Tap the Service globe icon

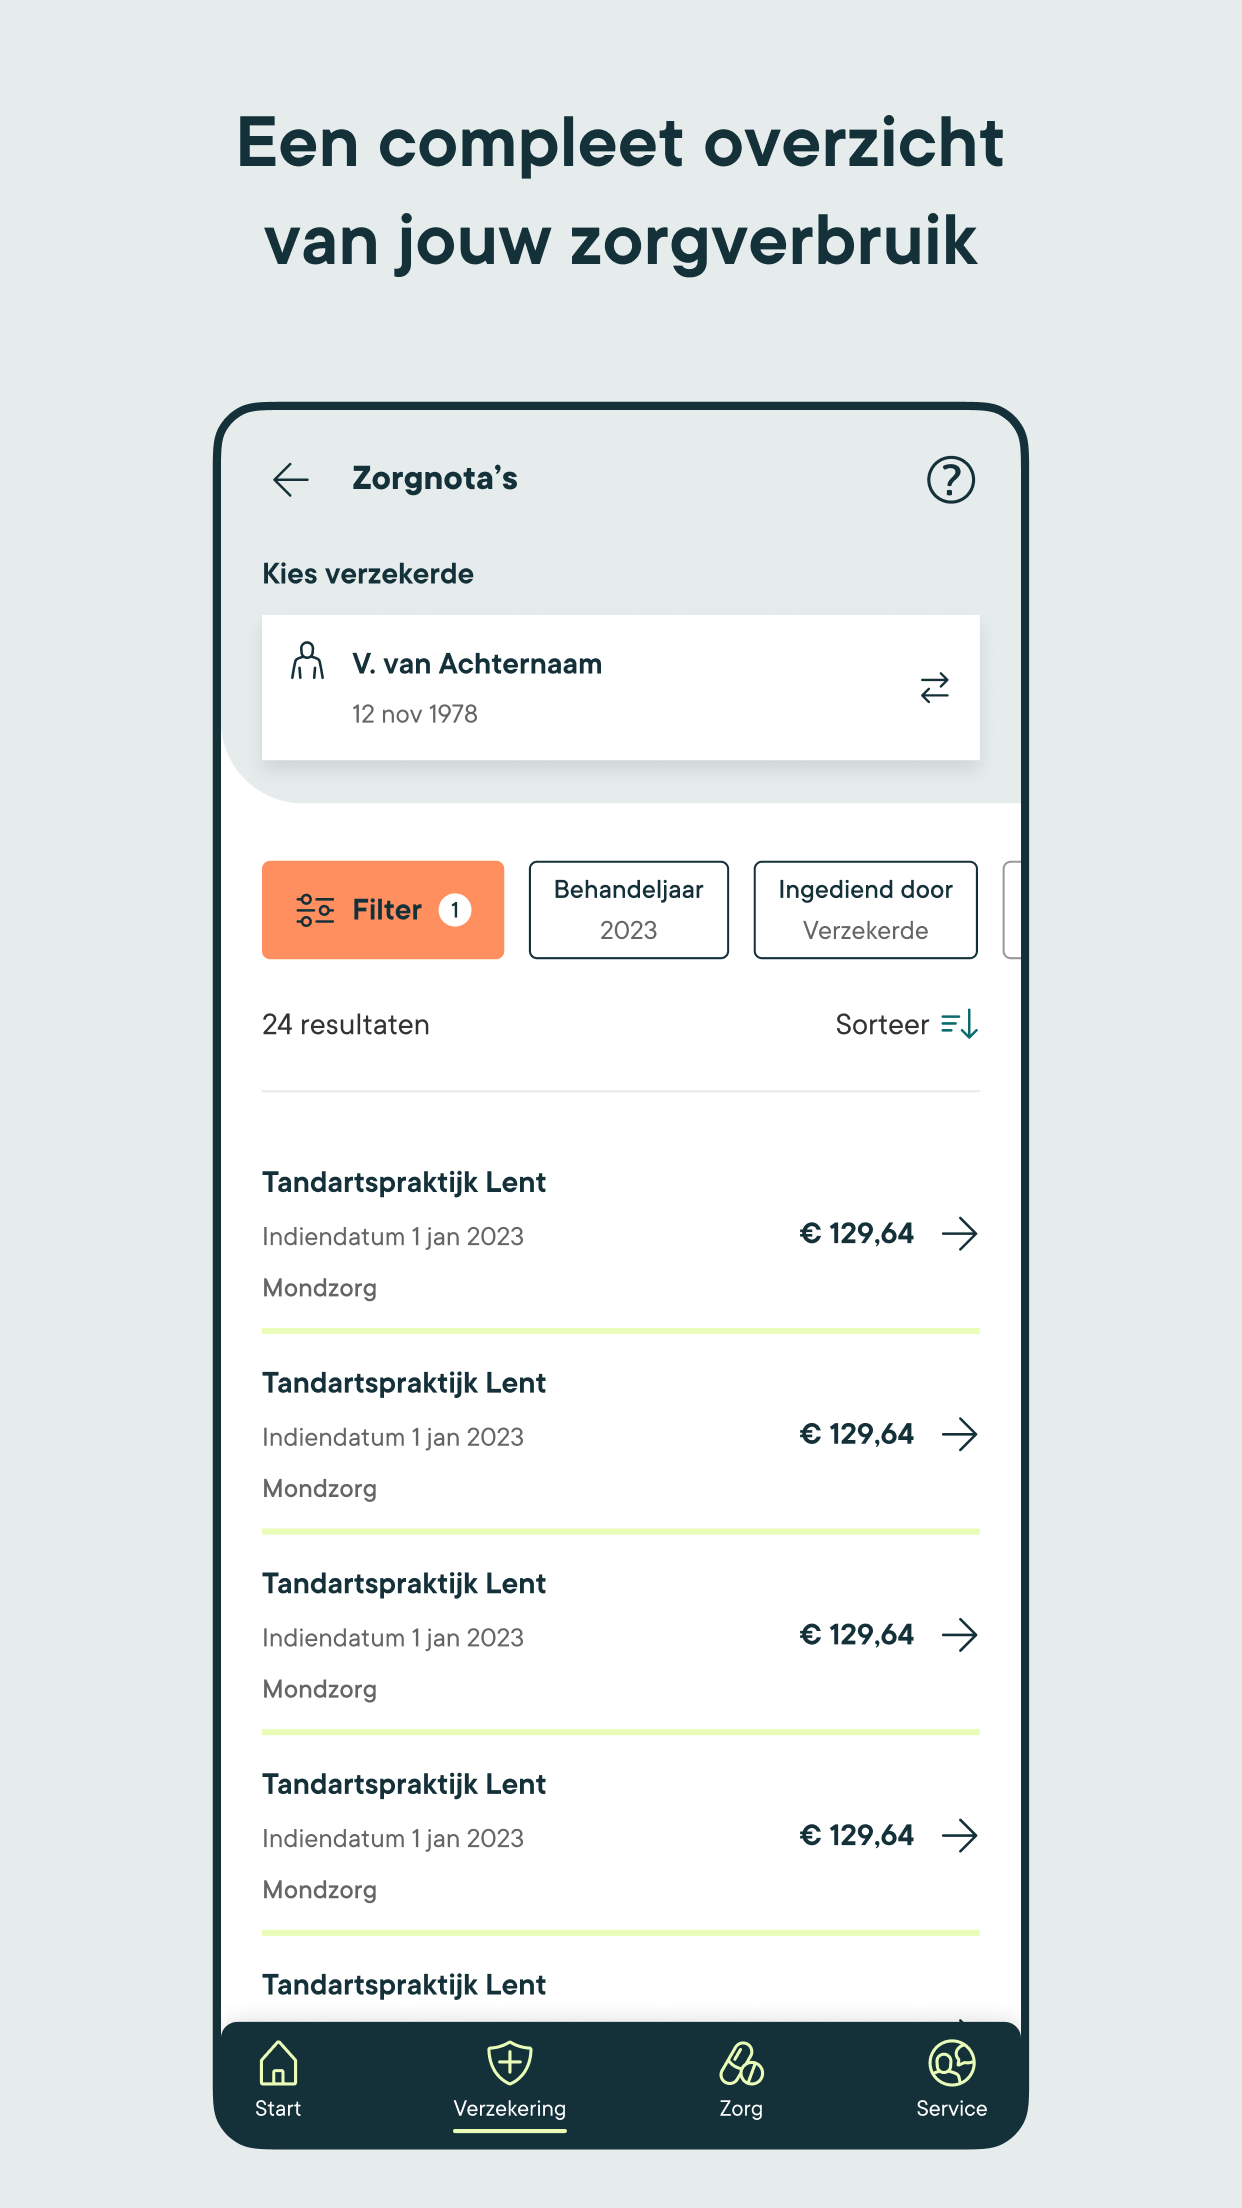coord(952,2063)
